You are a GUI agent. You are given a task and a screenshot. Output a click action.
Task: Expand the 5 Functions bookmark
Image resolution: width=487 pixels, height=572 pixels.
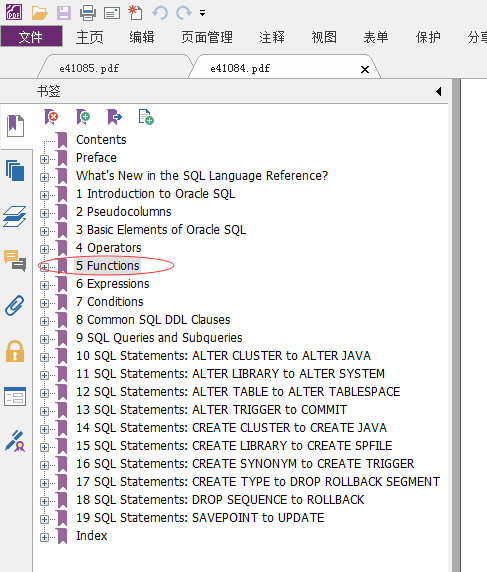pos(44,267)
